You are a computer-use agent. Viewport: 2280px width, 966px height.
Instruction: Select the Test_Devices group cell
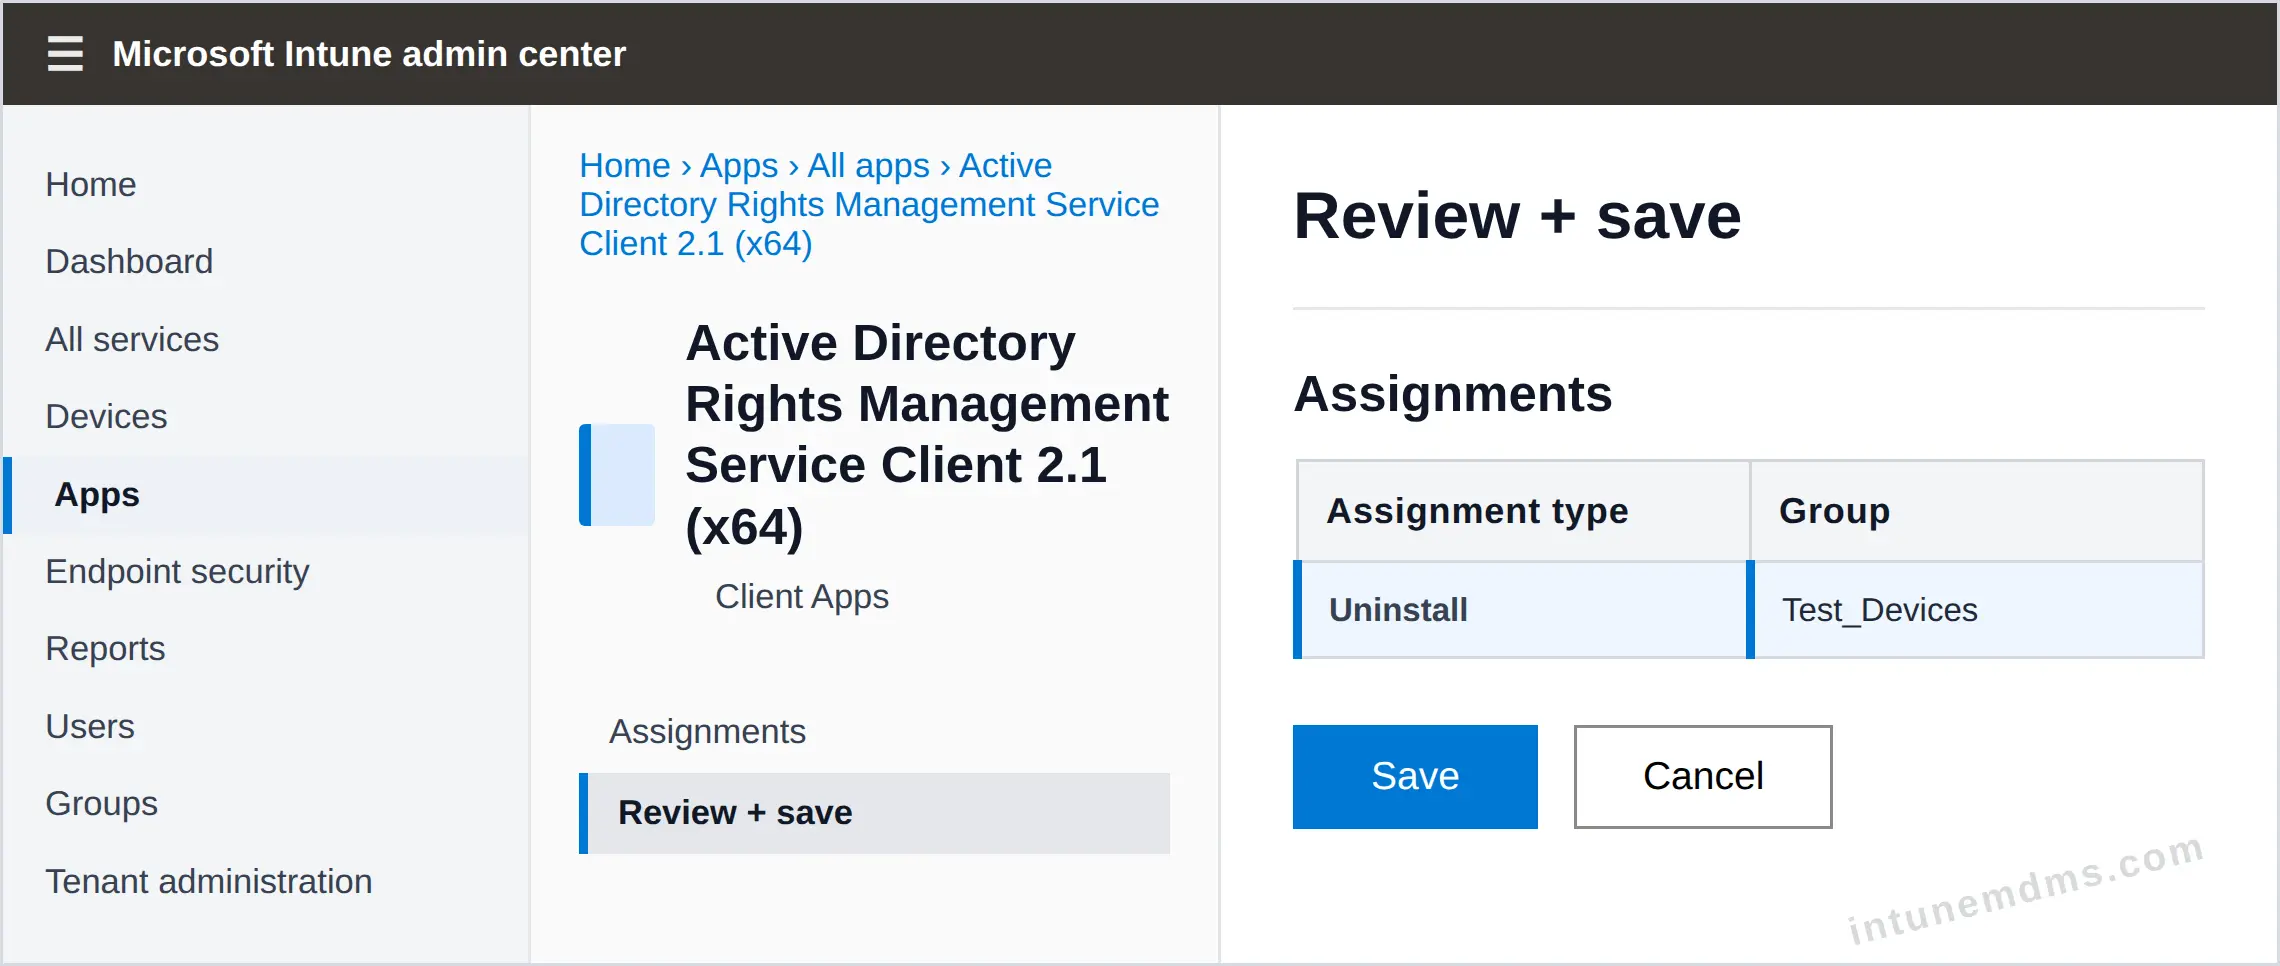point(1976,610)
